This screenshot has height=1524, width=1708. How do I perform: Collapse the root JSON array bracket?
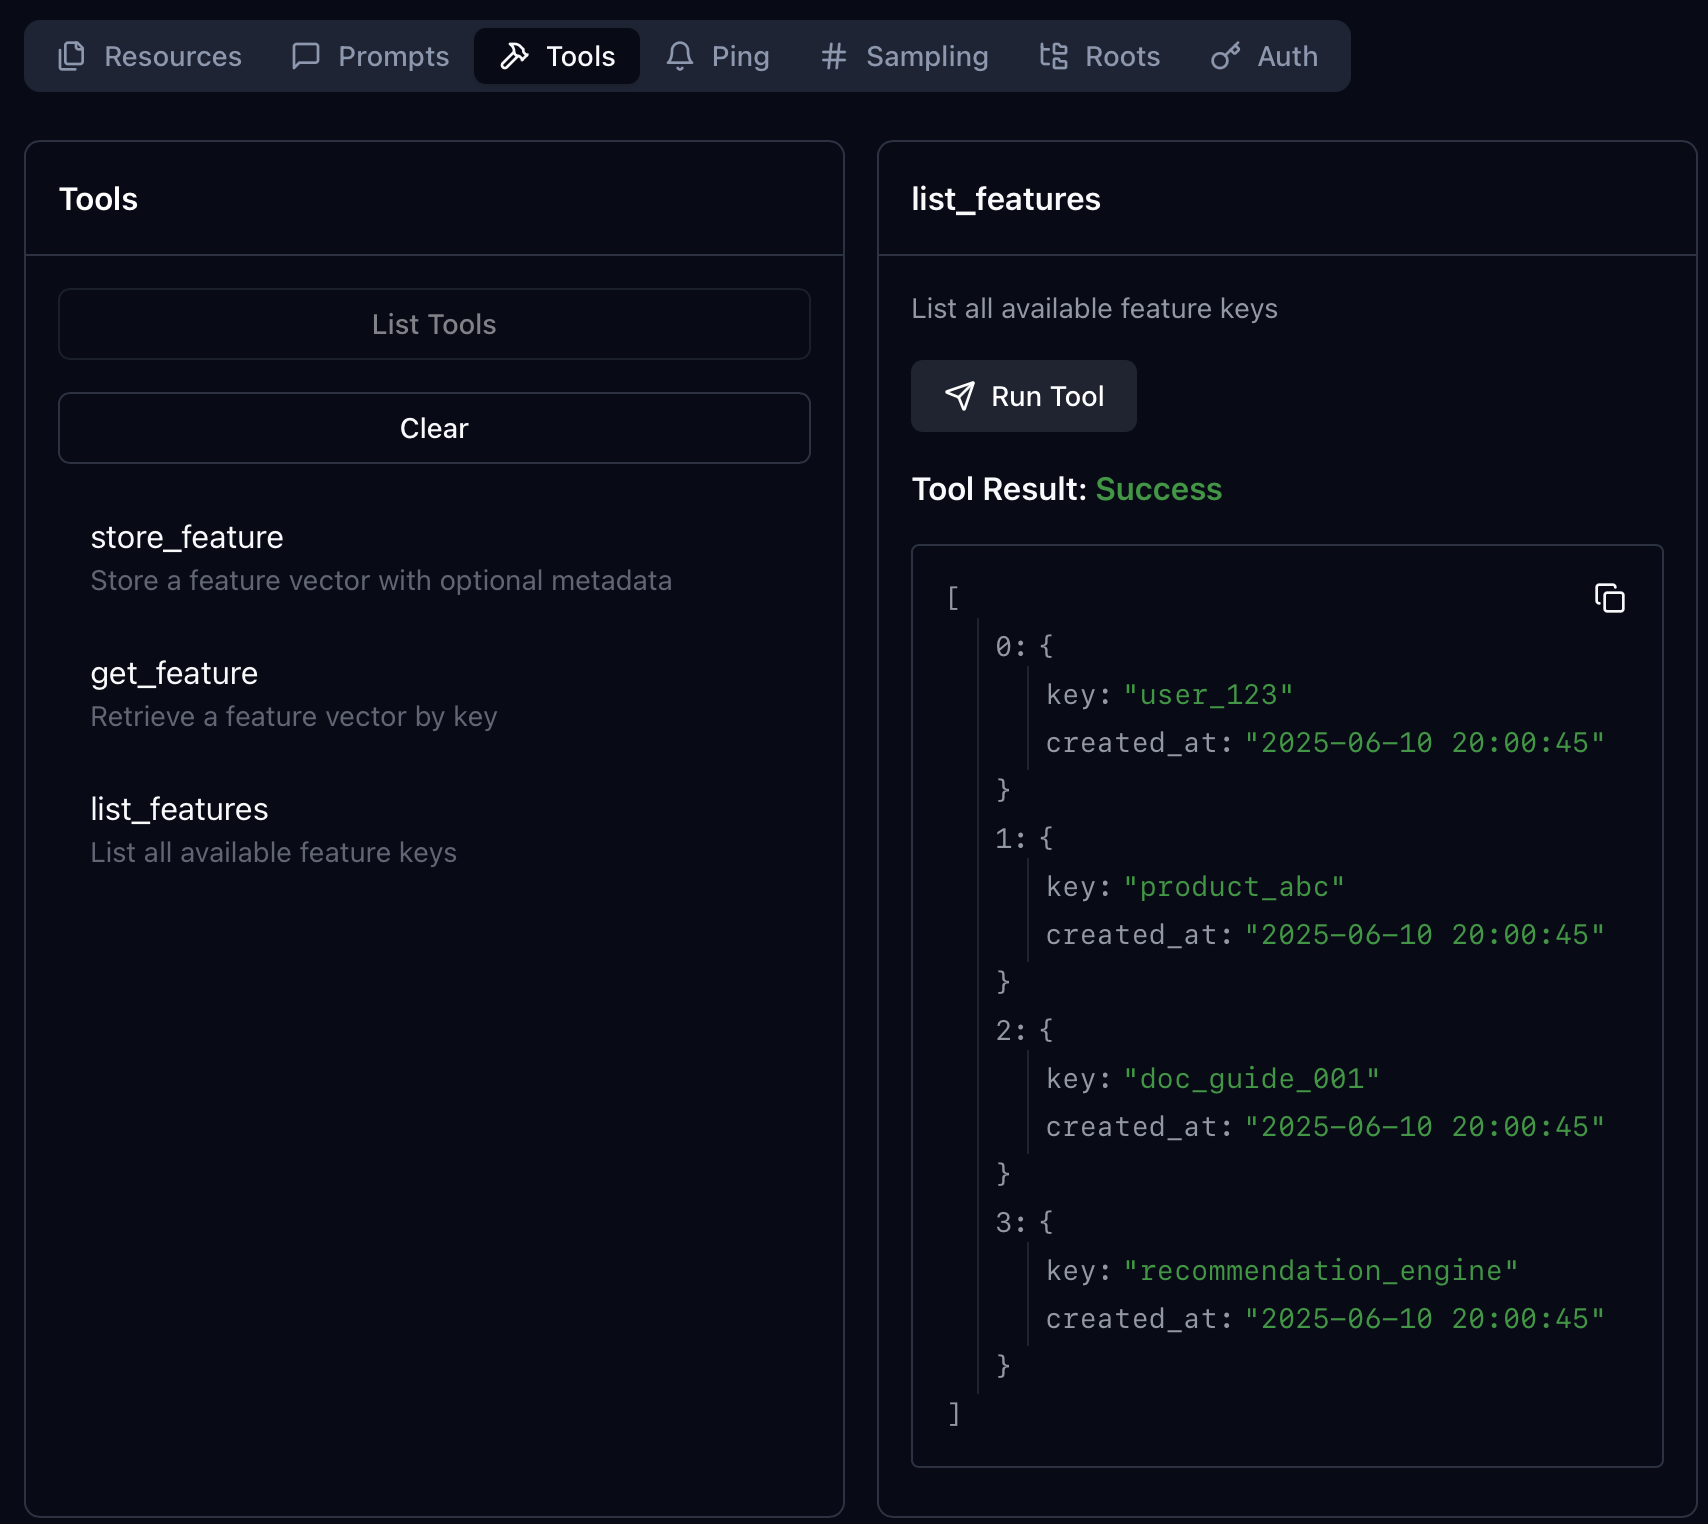point(953,598)
